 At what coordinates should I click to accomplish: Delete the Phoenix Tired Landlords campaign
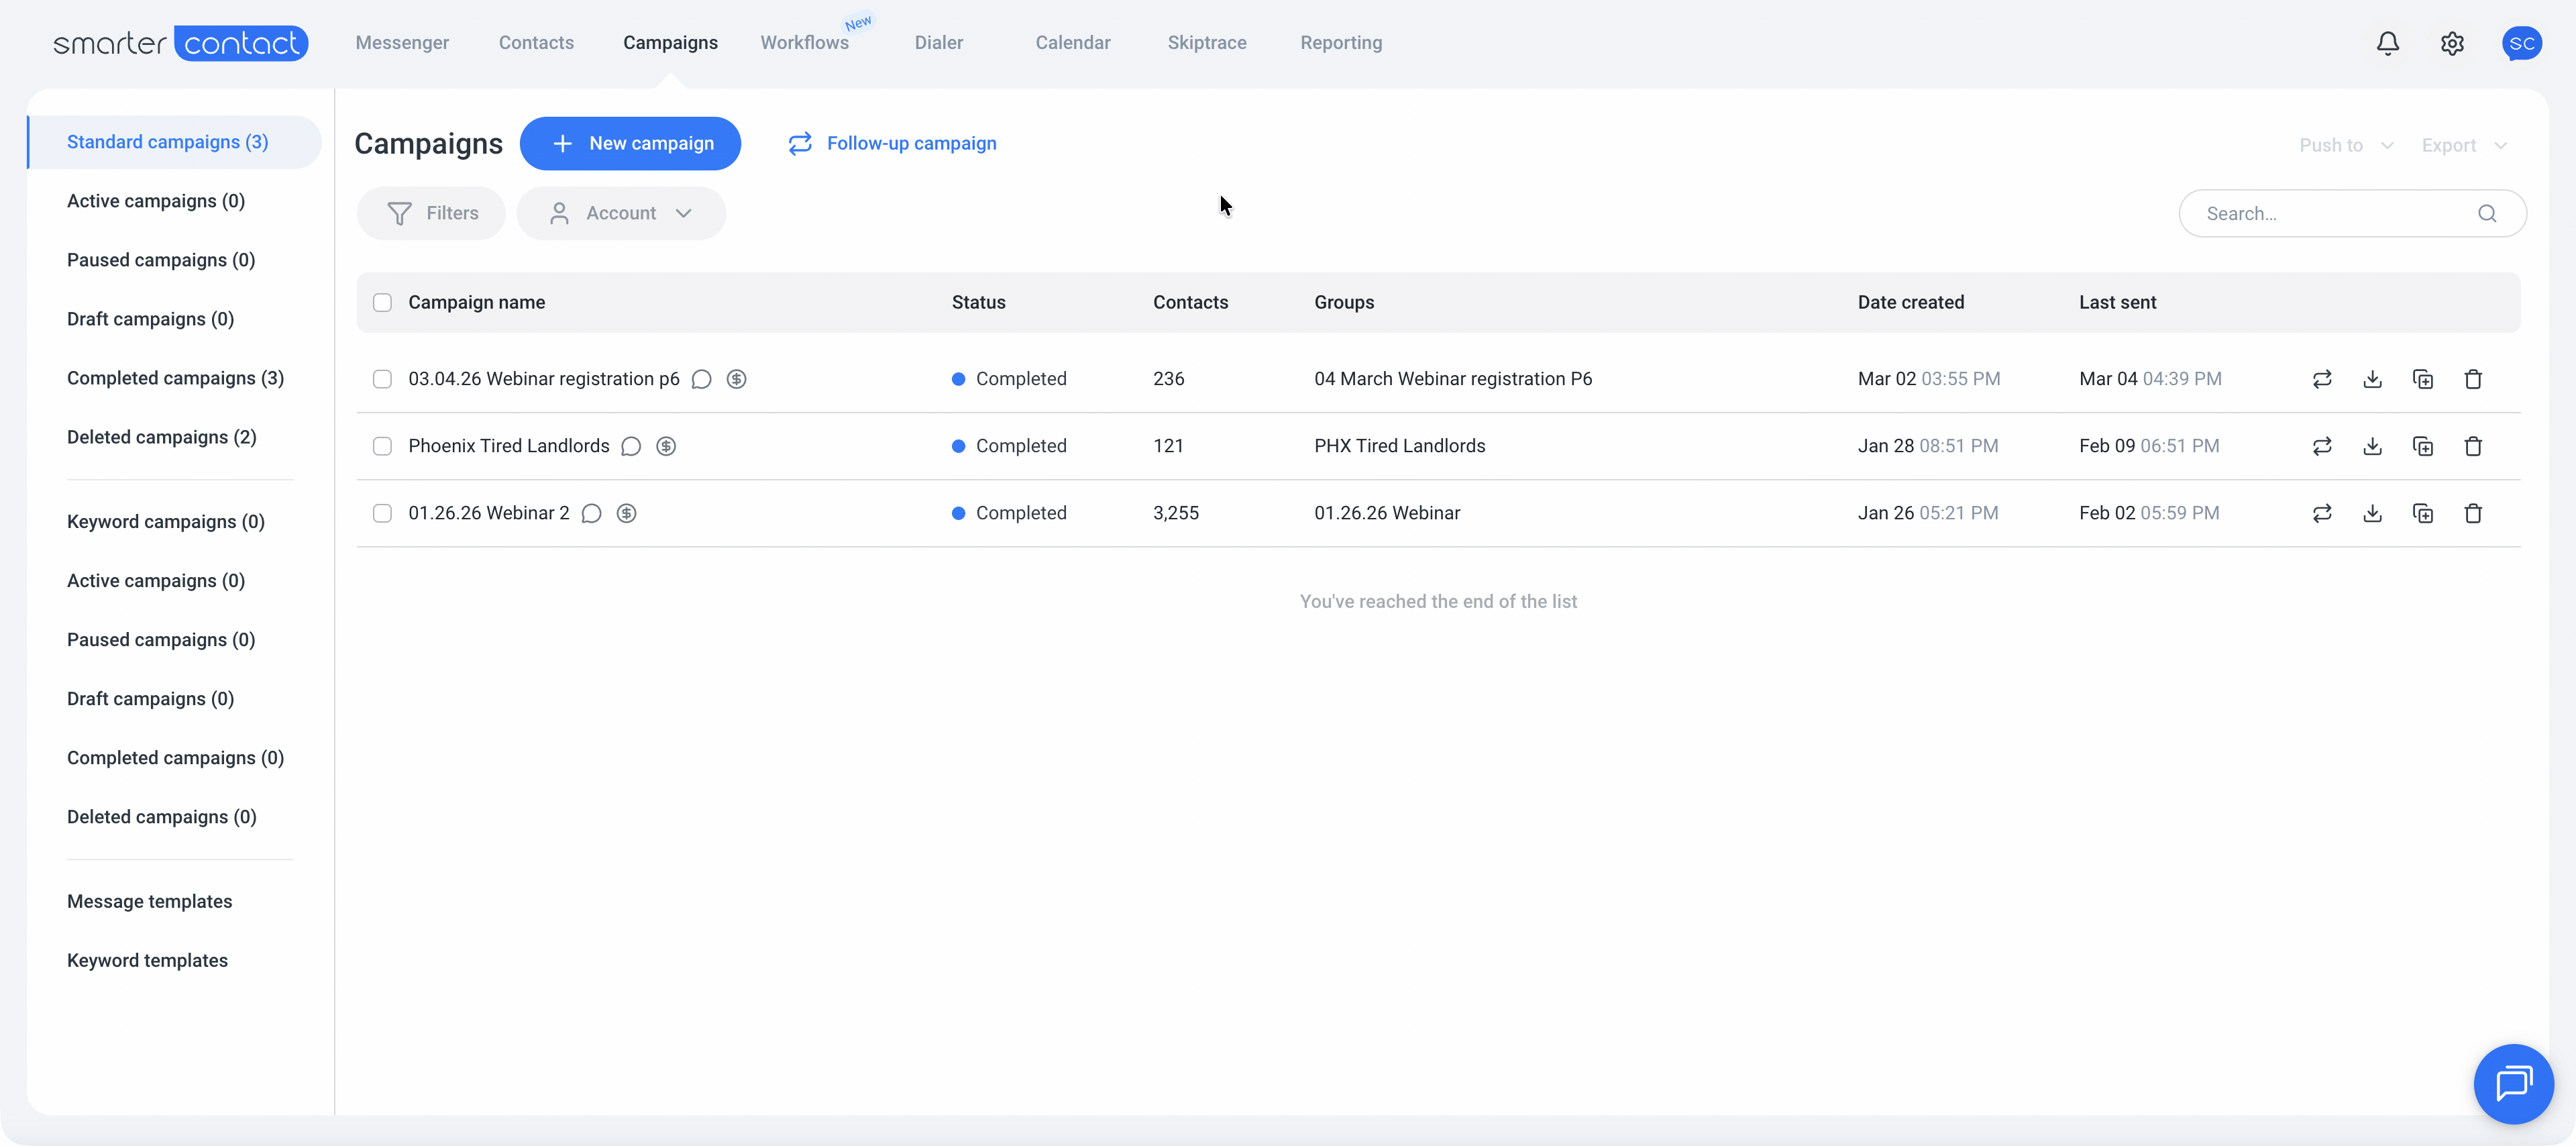tap(2474, 446)
